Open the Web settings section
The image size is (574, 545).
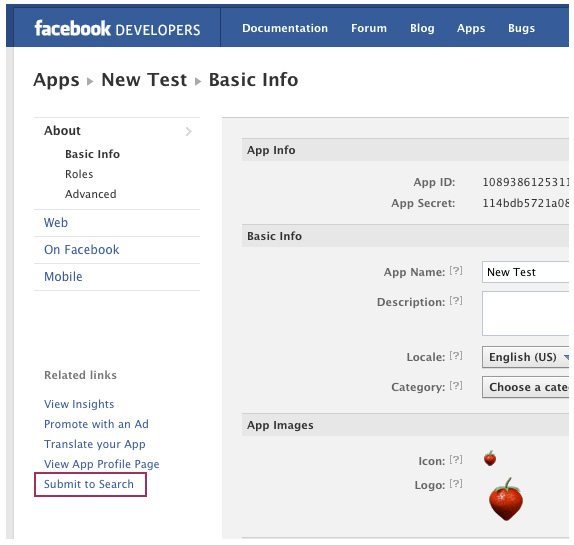point(56,223)
